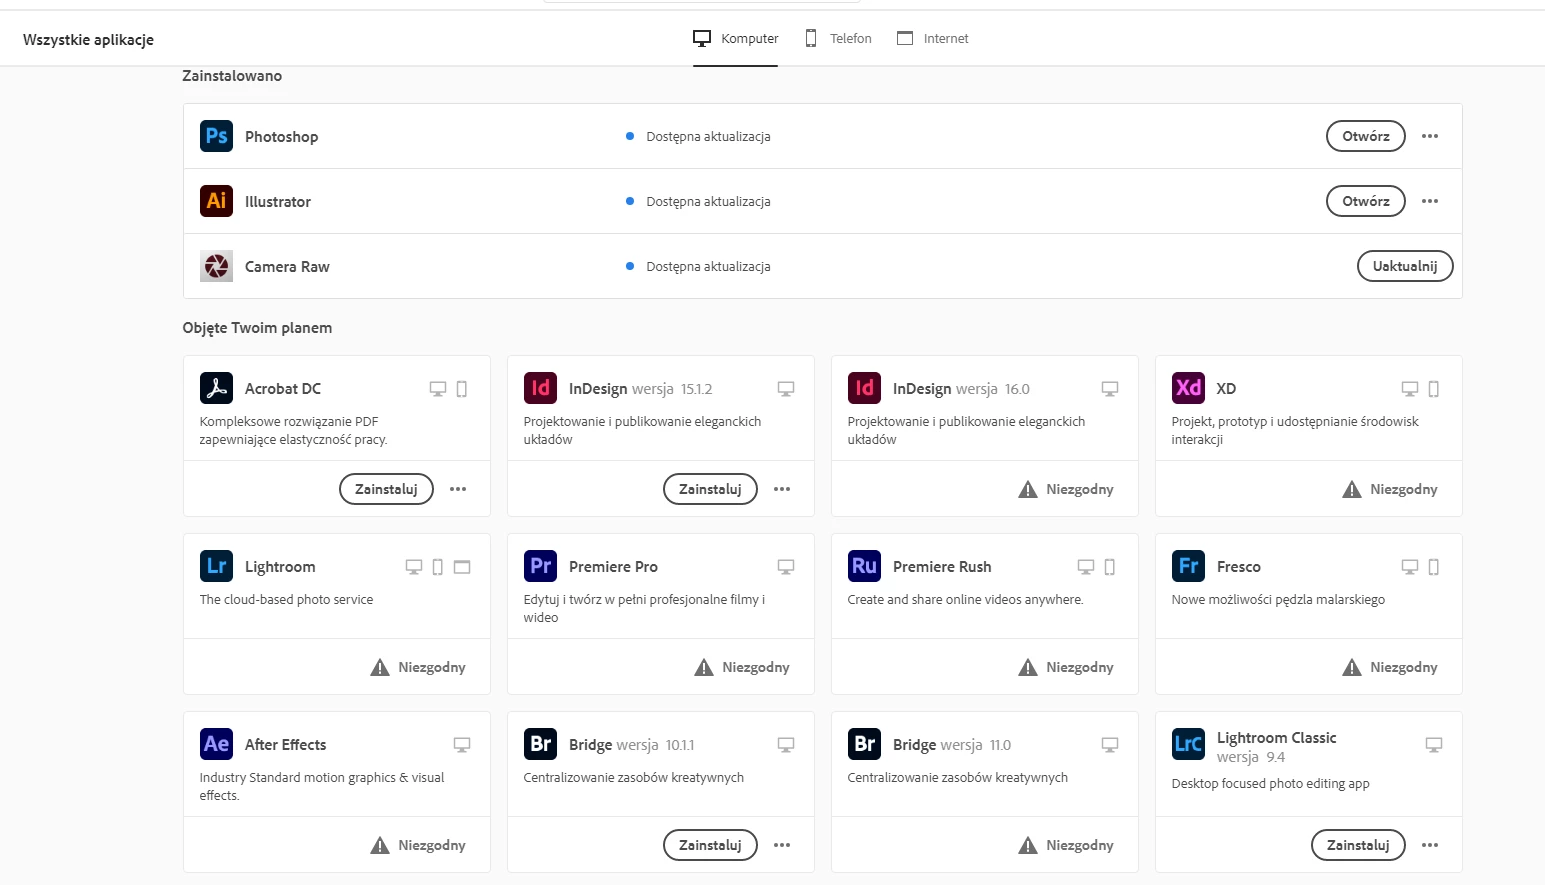The width and height of the screenshot is (1545, 885).
Task: Open Illustrator with Otwórz button
Action: 1366,201
